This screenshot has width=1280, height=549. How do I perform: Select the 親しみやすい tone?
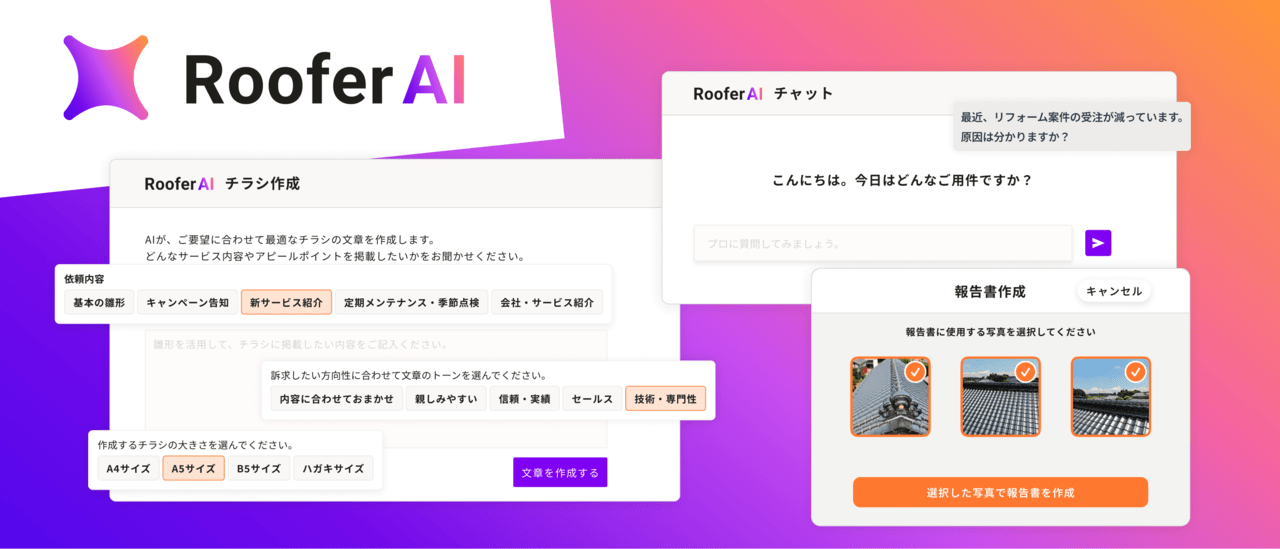point(446,399)
